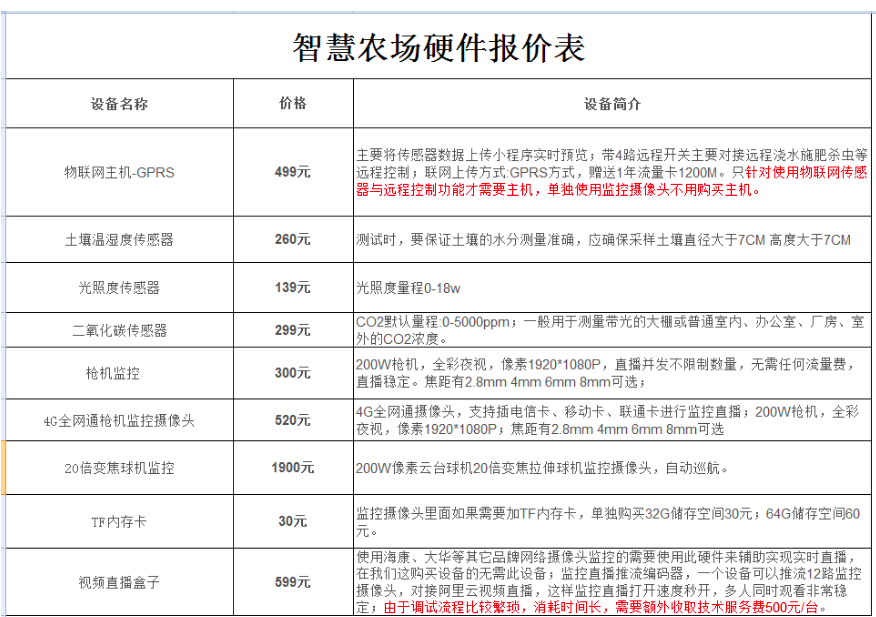Viewport: 876px width, 617px height.
Task: Select the price cell 520元
Action: (x=293, y=420)
